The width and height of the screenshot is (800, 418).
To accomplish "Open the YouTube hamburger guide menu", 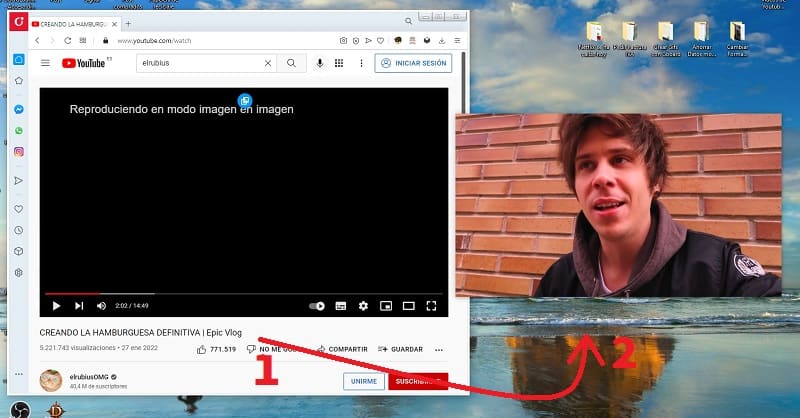I will pos(45,63).
